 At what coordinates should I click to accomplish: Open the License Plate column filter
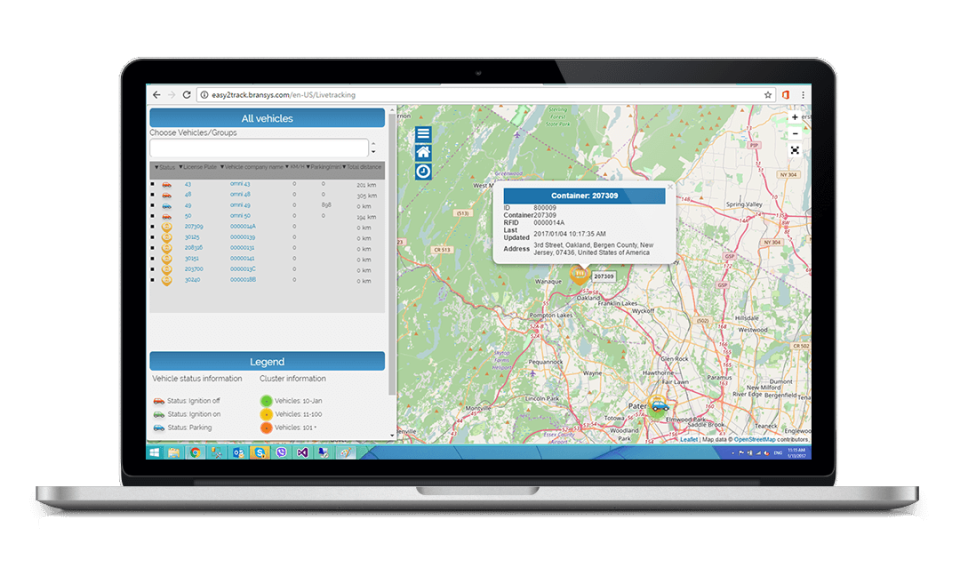pos(182,167)
